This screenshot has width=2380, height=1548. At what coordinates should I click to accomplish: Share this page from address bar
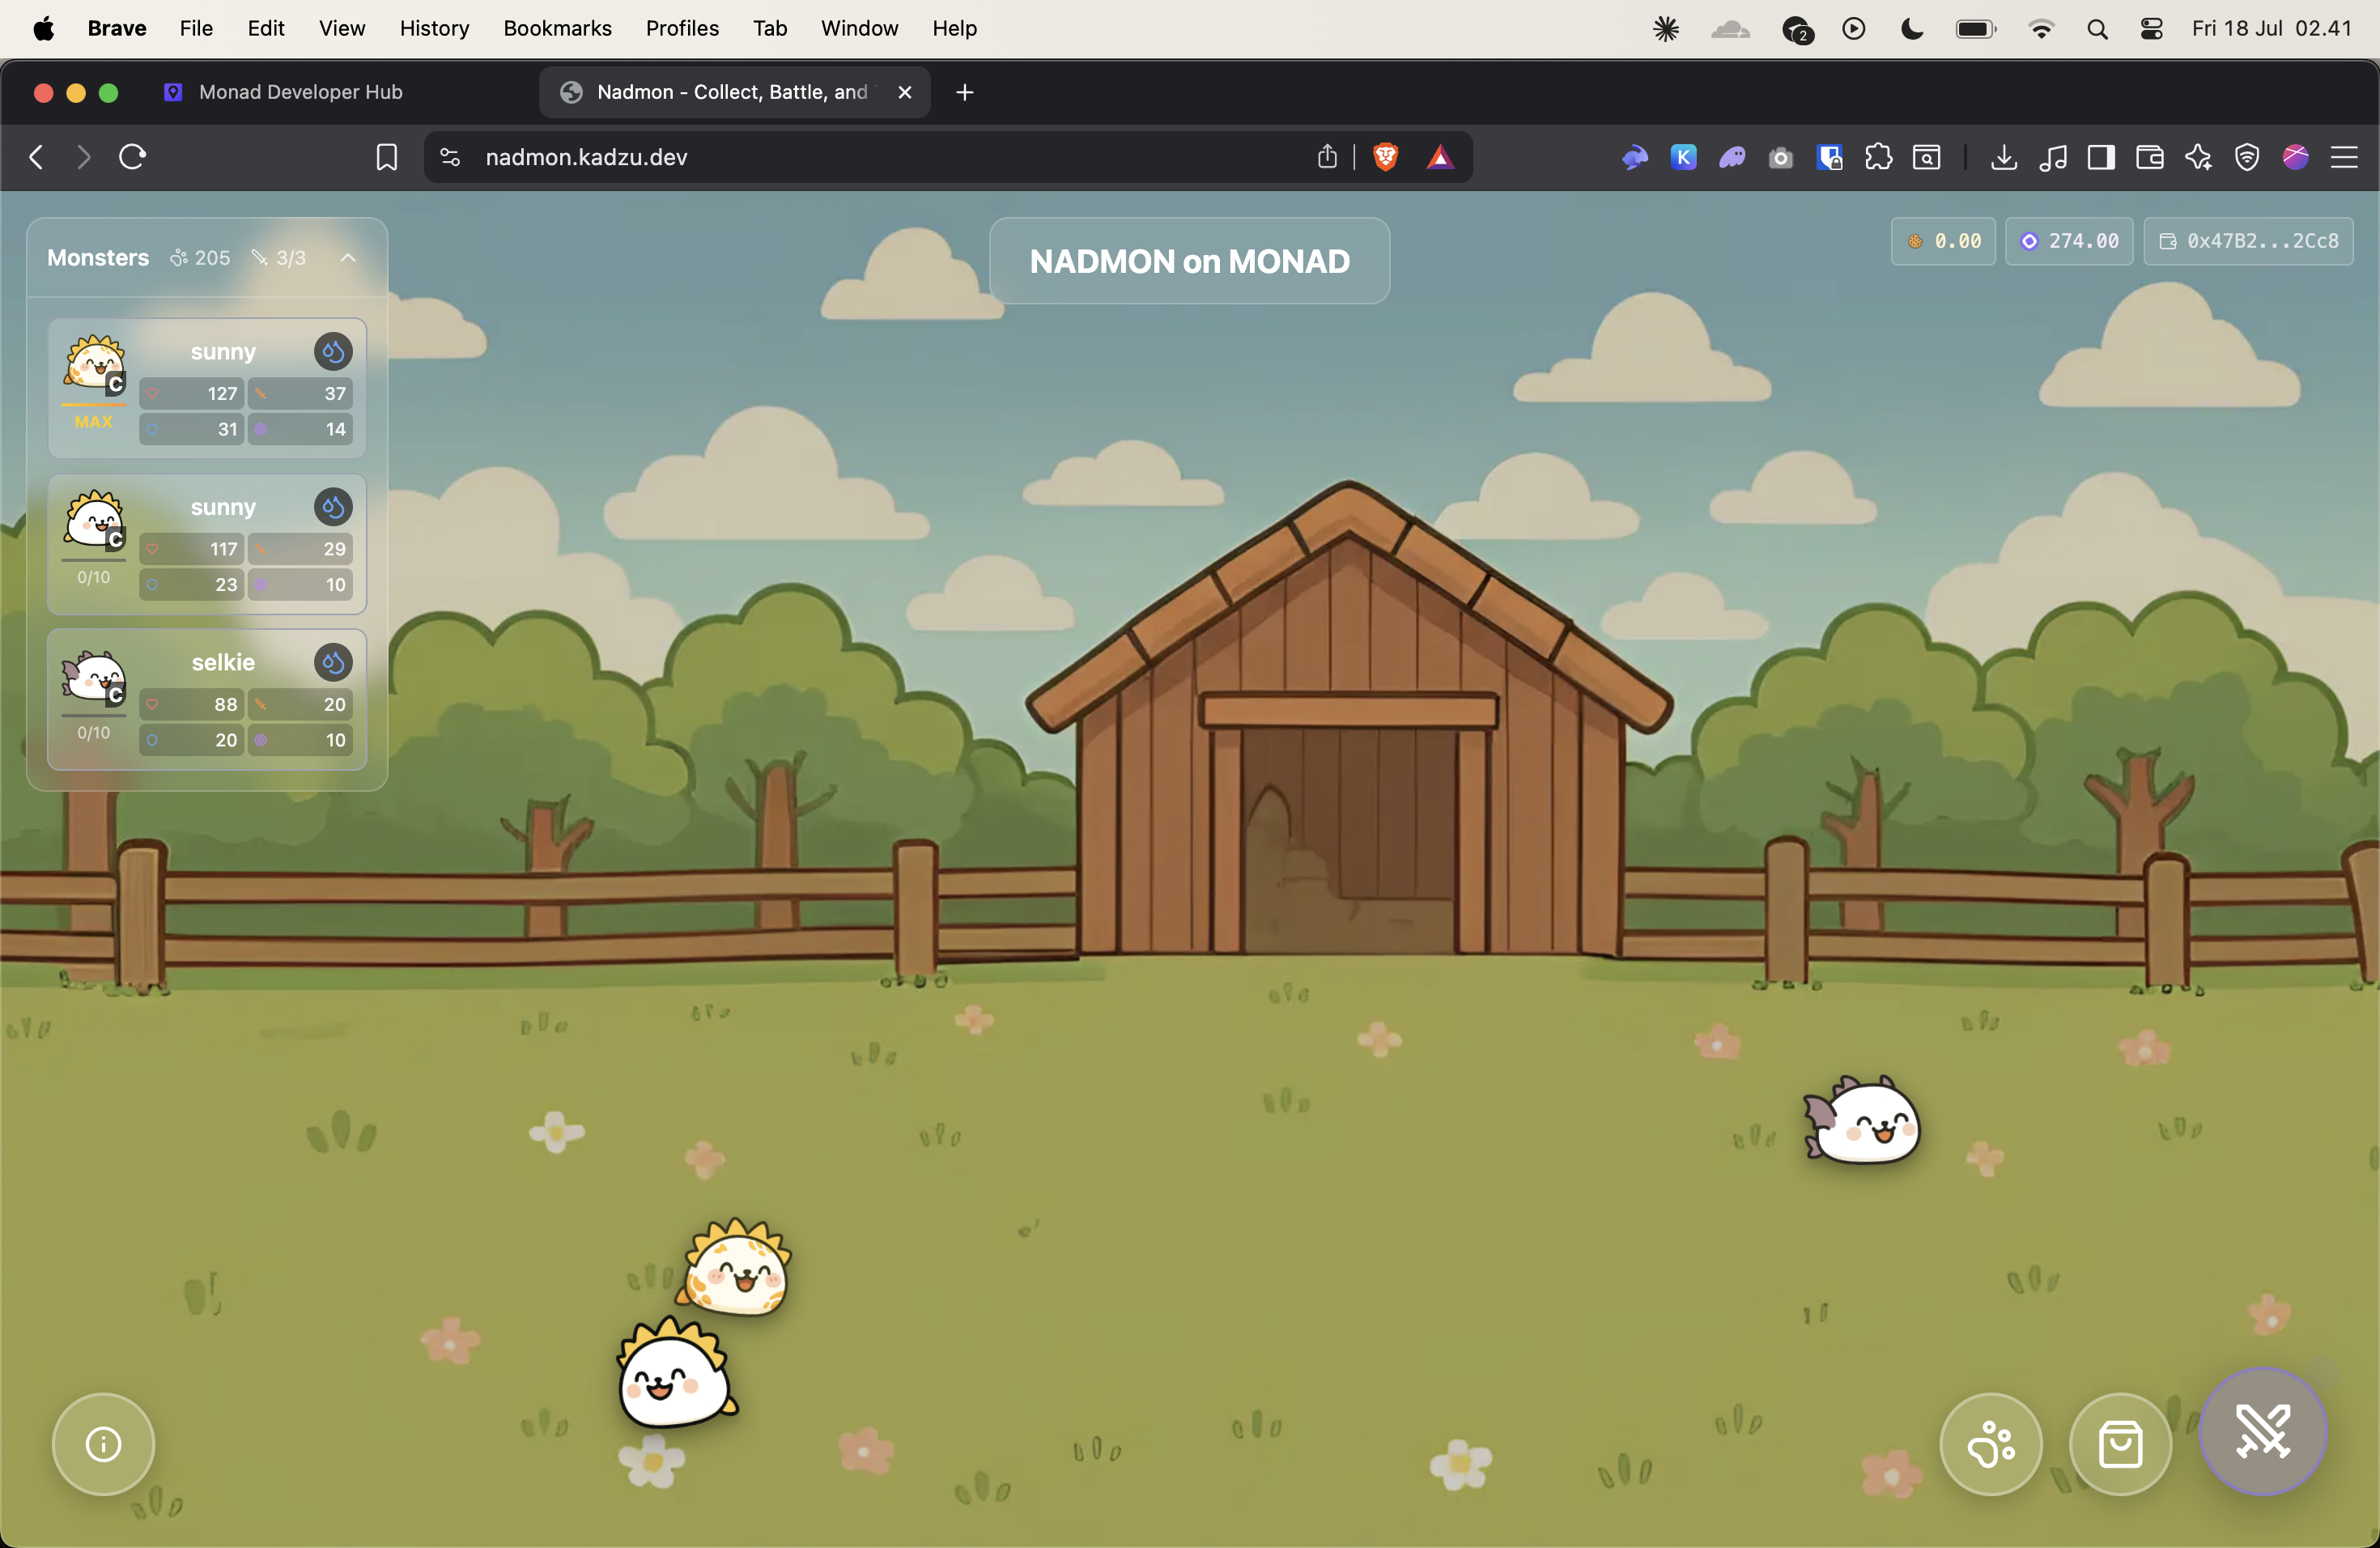1327,157
